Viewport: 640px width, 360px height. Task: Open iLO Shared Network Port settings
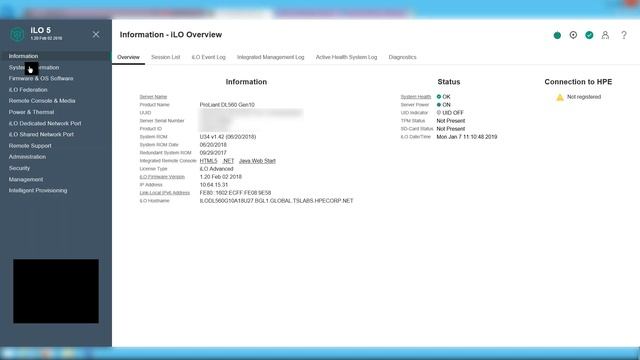41,134
